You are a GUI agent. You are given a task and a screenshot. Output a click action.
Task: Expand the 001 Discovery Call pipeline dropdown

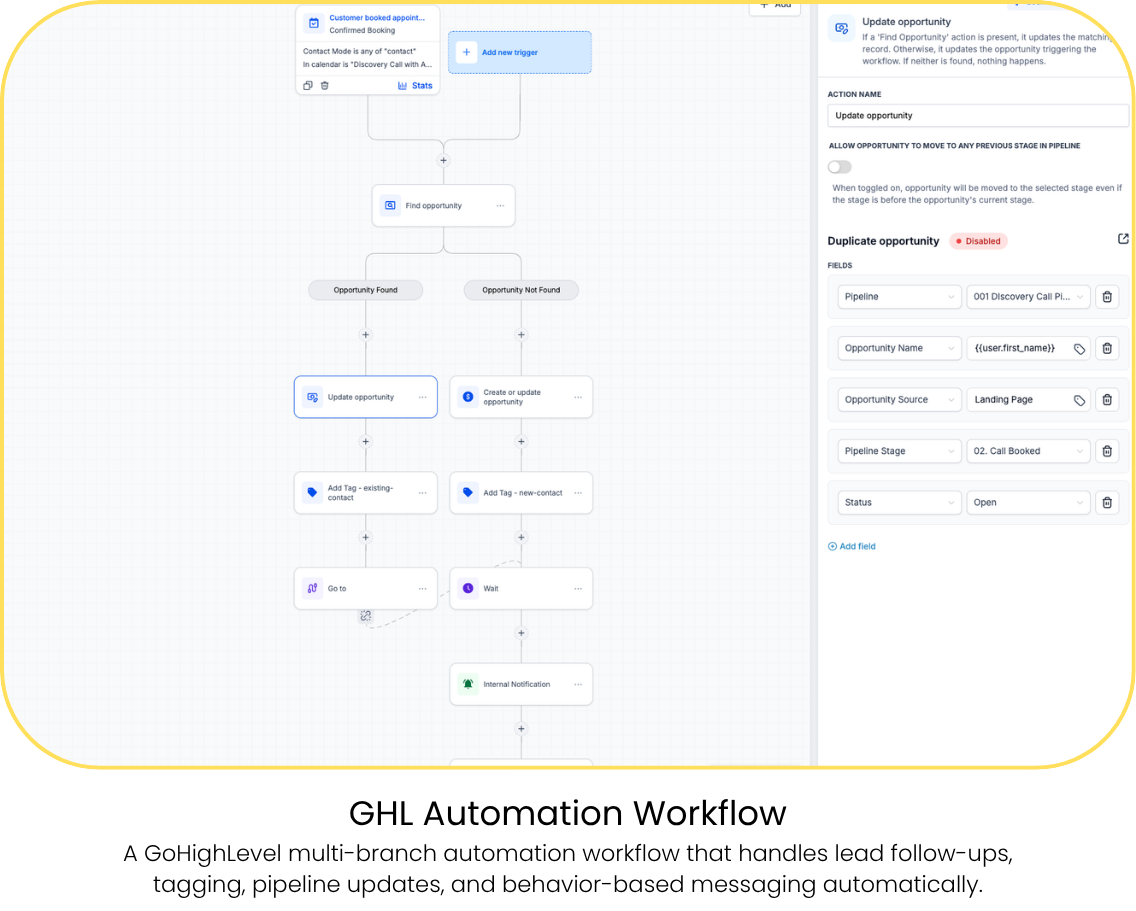[1028, 296]
